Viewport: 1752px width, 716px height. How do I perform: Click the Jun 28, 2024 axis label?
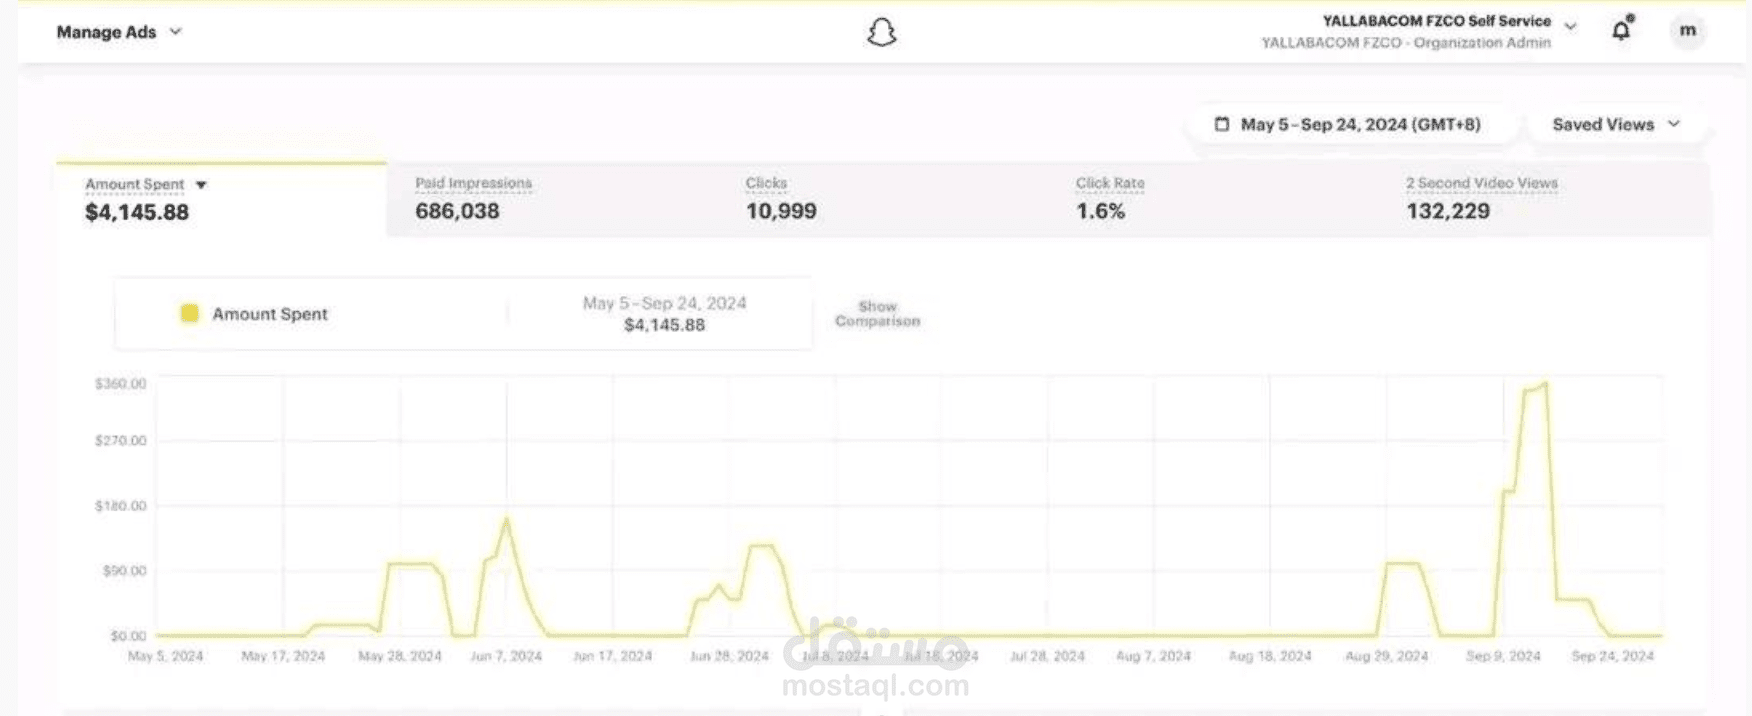[729, 656]
